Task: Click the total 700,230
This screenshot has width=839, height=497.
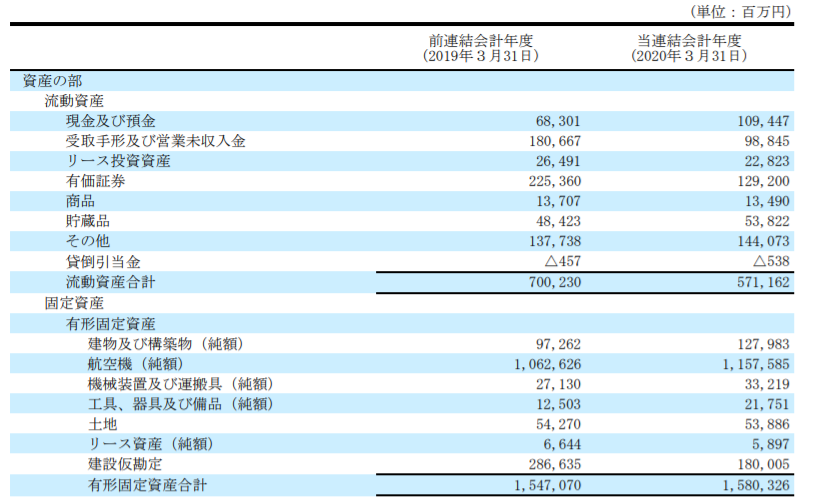Action: pos(555,282)
